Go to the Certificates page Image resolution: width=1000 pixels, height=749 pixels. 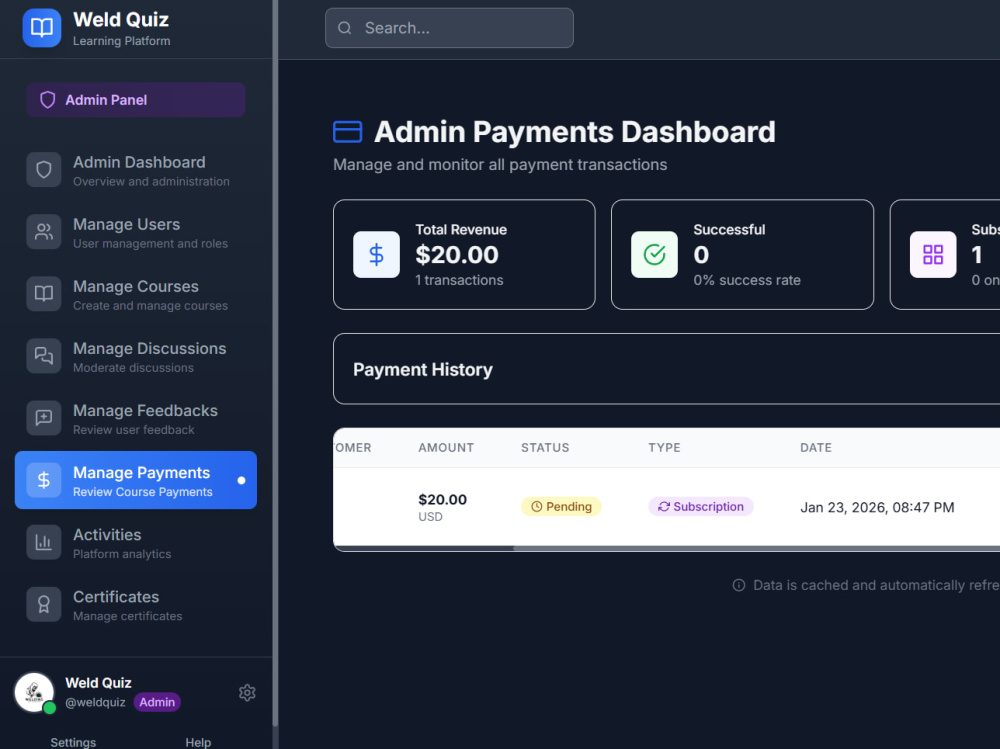click(136, 604)
